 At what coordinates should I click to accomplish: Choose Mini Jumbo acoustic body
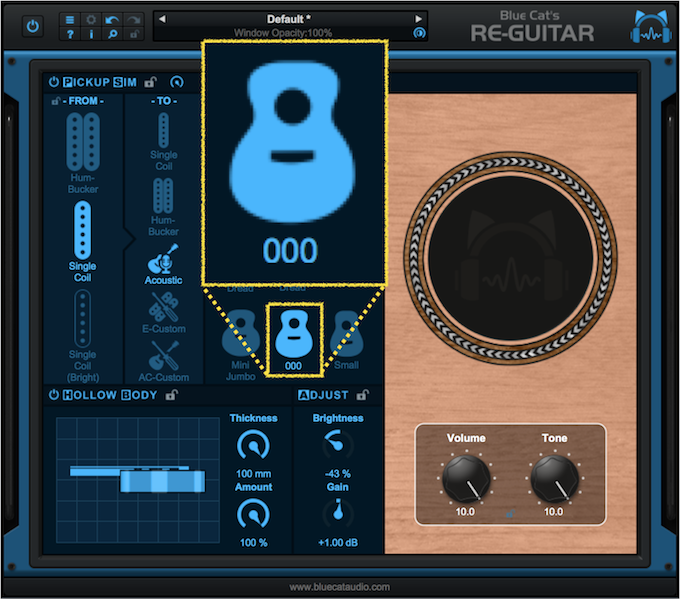(241, 345)
